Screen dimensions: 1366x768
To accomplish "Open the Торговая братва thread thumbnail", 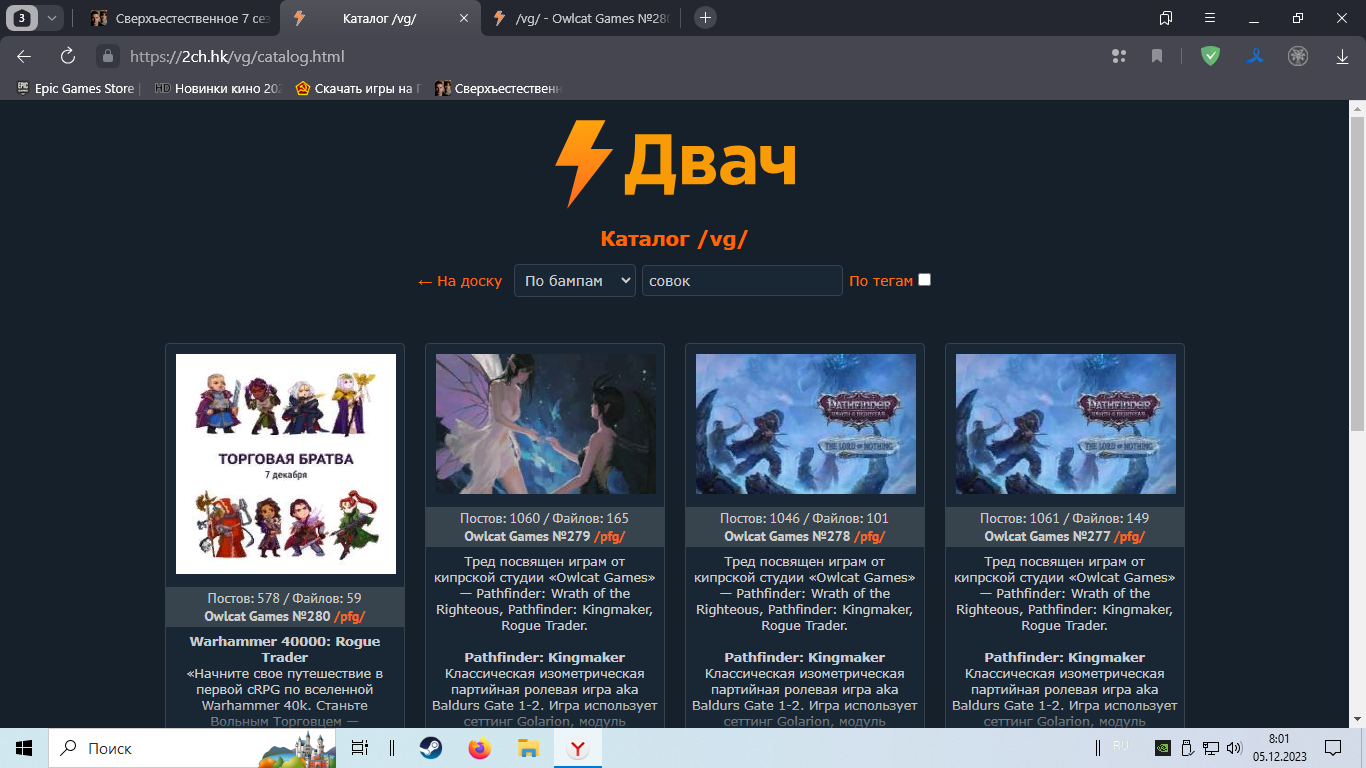I will click(x=286, y=464).
